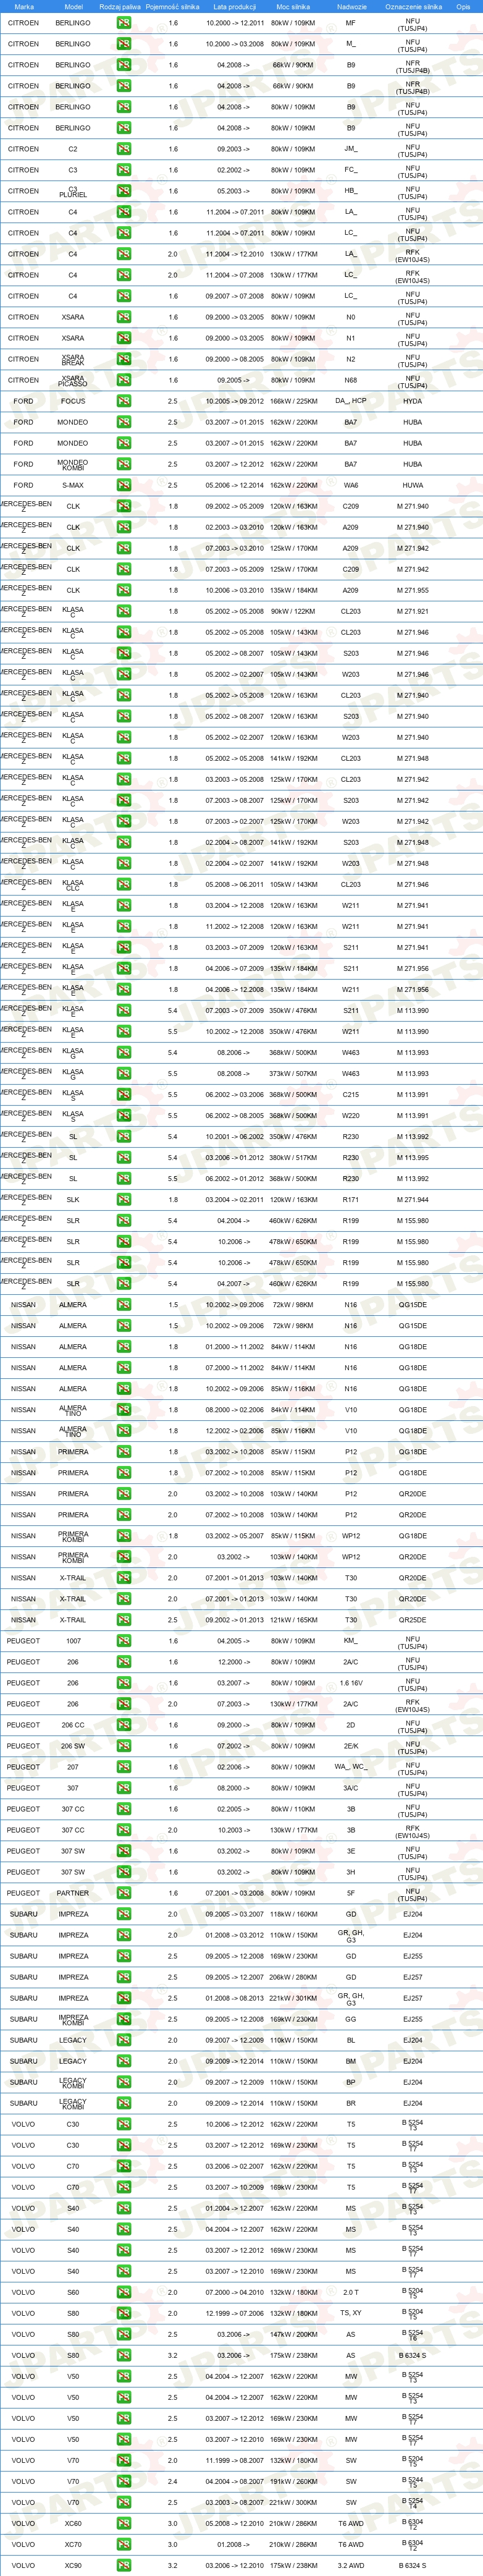Screen dimensions: 483x2576
Task: Click the Marka column header
Action: coord(24,7)
